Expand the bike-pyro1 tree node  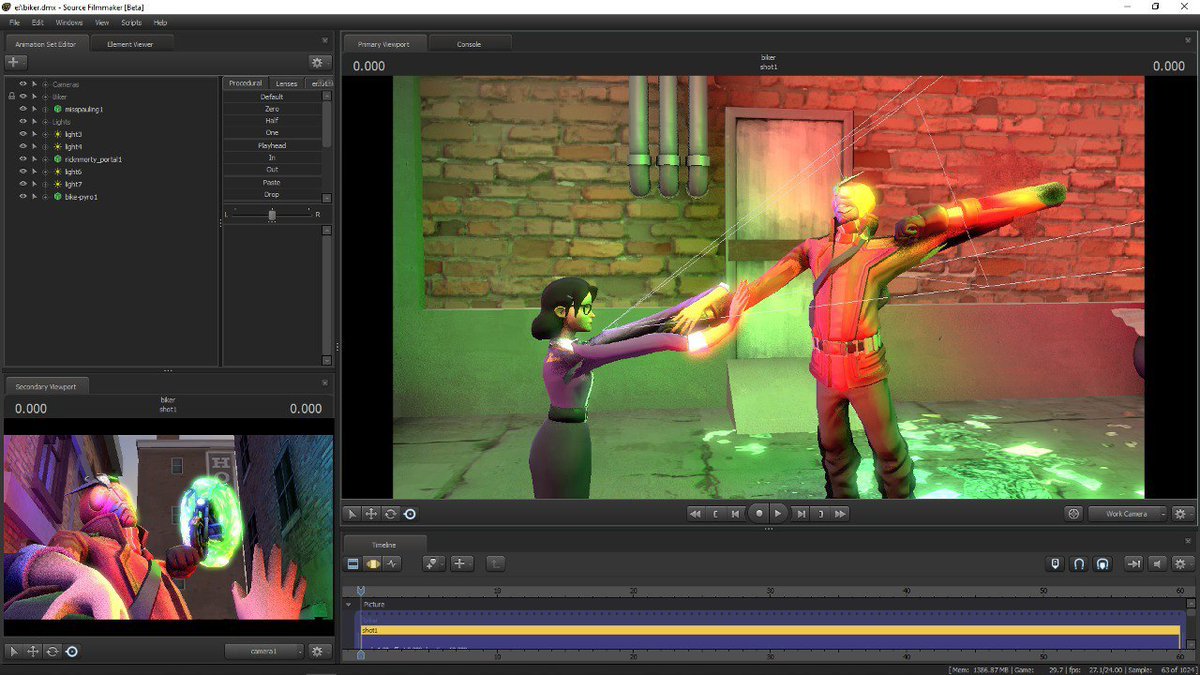coord(45,197)
